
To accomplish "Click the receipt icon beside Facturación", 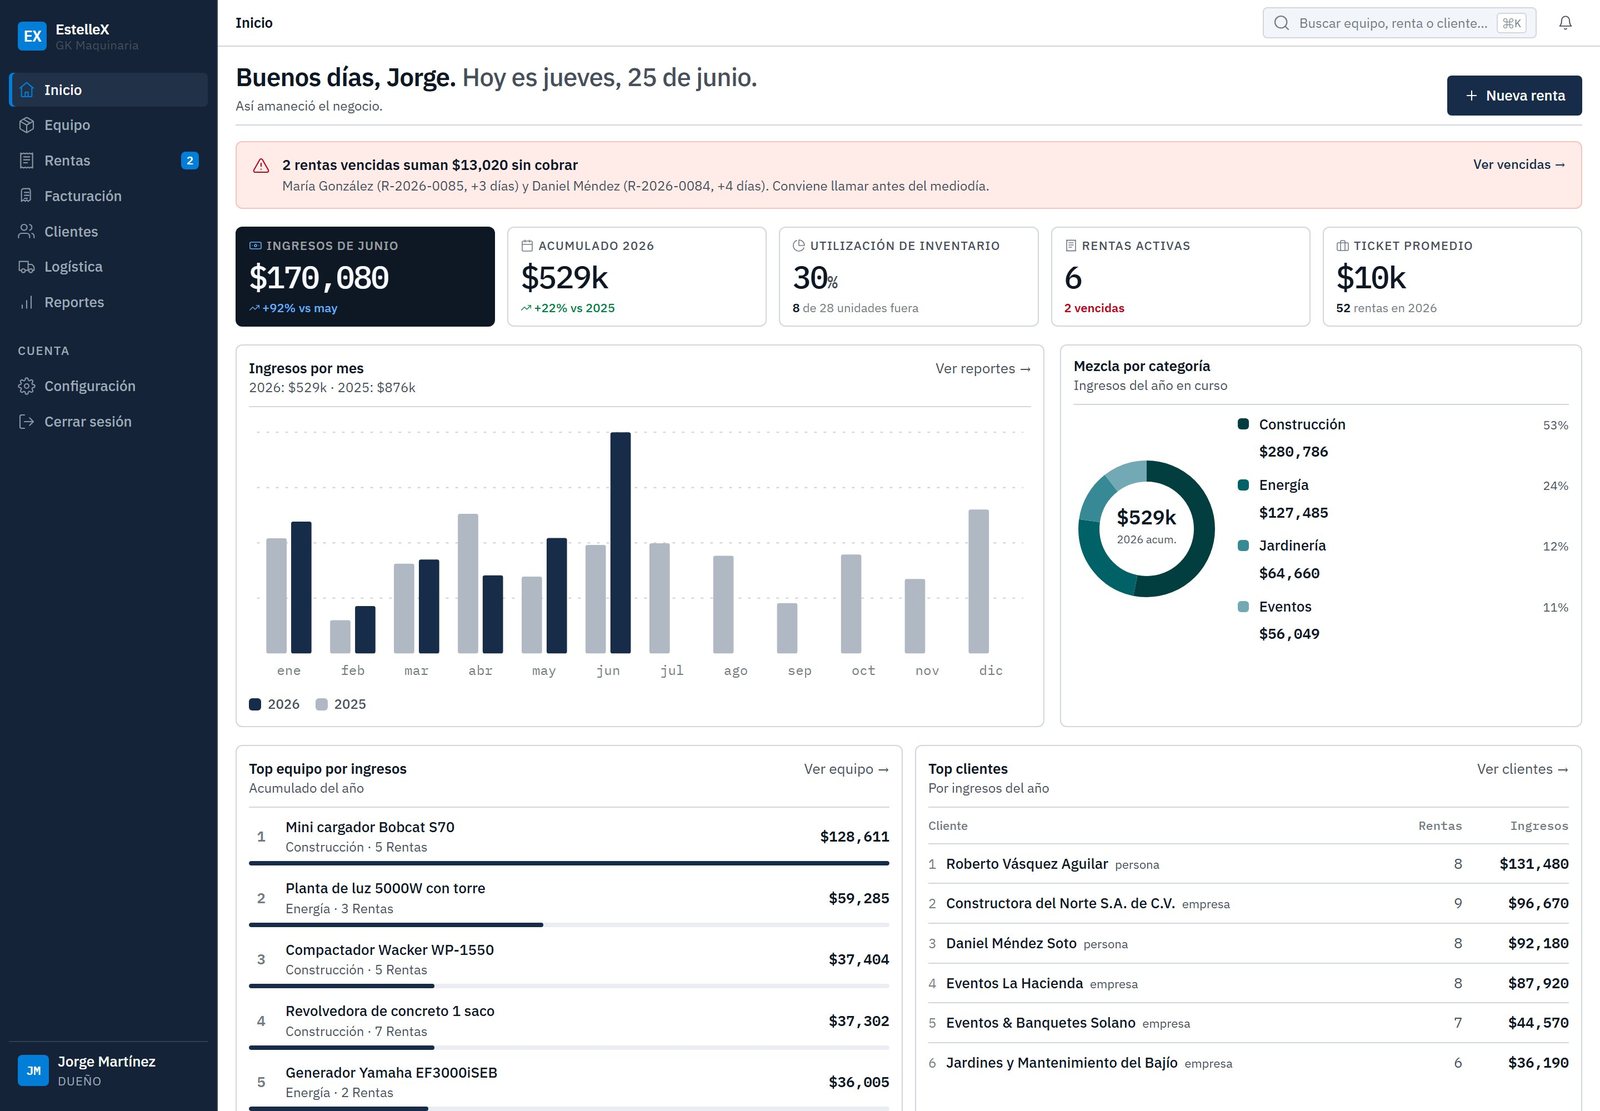I will pyautogui.click(x=27, y=196).
